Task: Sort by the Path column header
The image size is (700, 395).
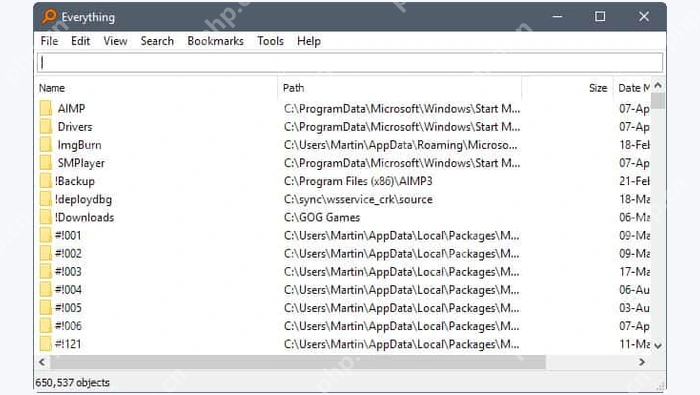Action: point(400,88)
